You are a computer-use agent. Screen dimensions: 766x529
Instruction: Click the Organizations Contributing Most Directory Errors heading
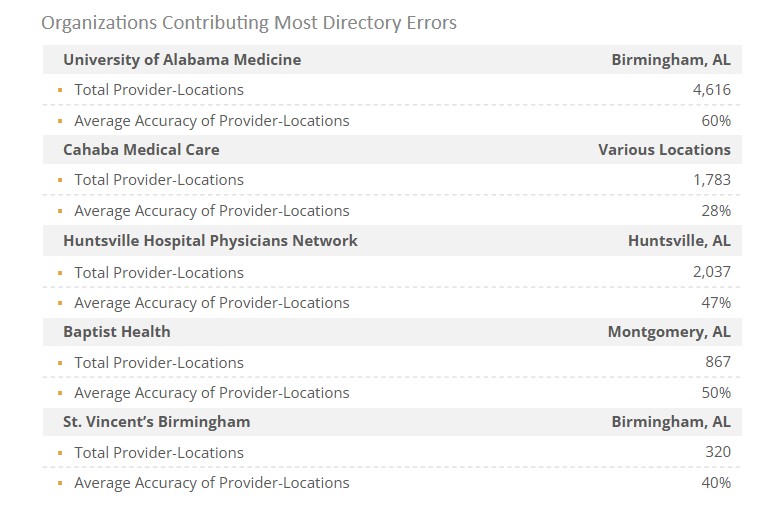coord(249,22)
